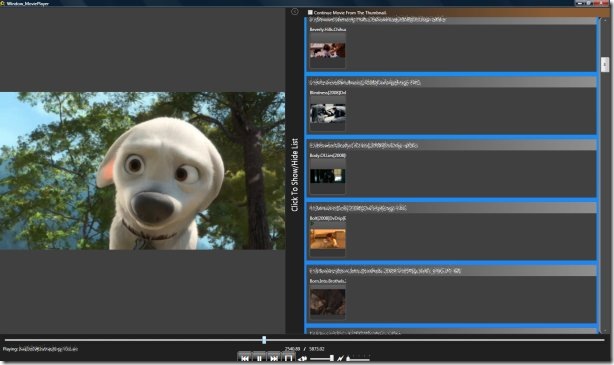This screenshot has width=614, height=365.
Task: Click the file path header above Body.Of.Lies
Action: (x=451, y=145)
